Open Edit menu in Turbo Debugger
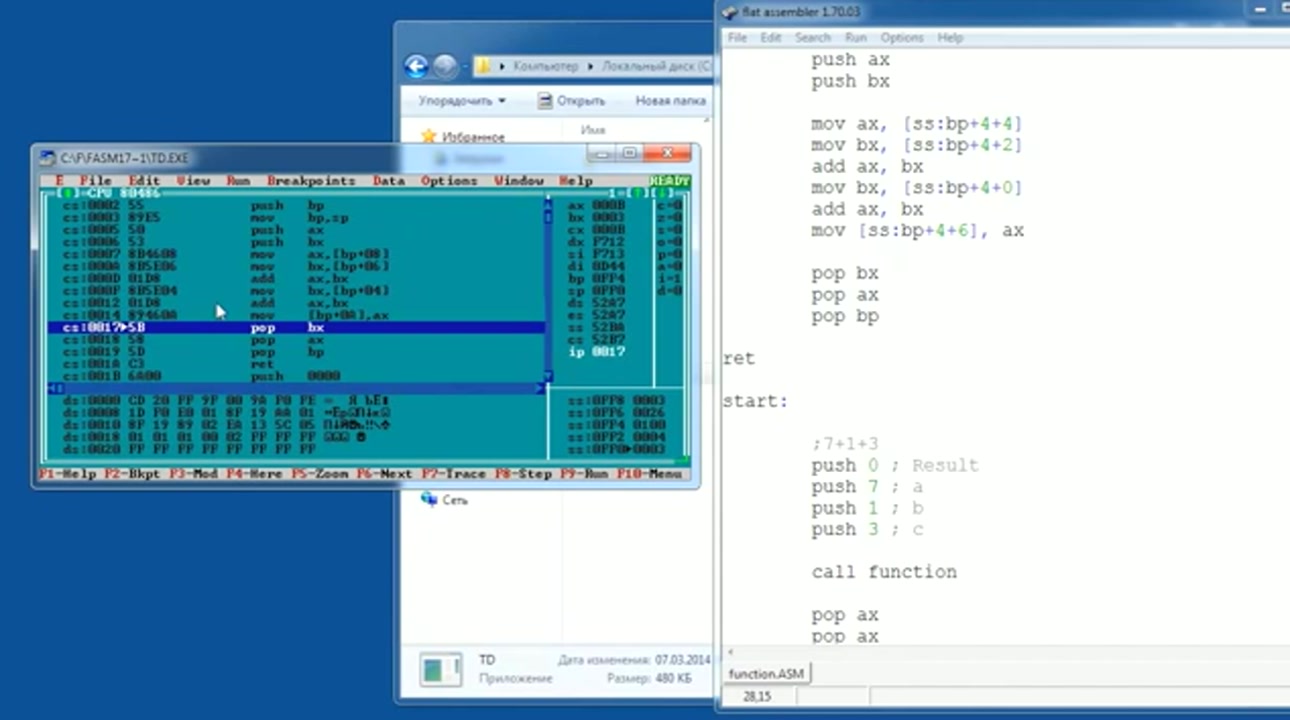The image size is (1290, 720). (144, 181)
